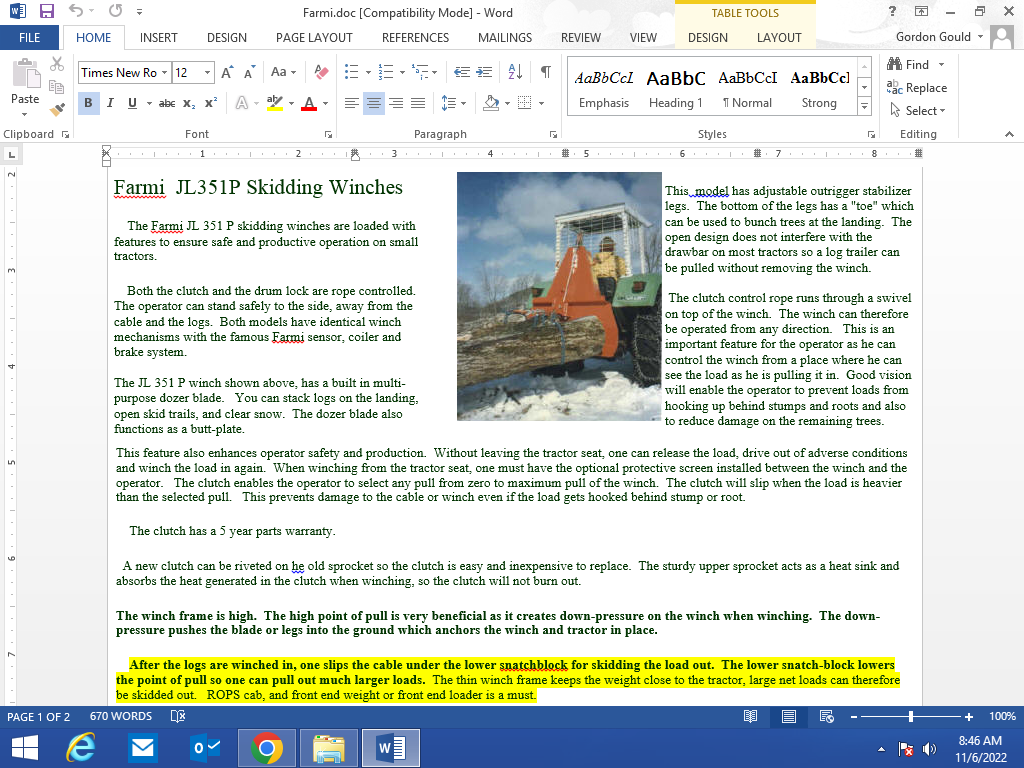The width and height of the screenshot is (1024, 768).
Task: Switch to the PAGE LAYOUT tab
Action: pyautogui.click(x=314, y=38)
